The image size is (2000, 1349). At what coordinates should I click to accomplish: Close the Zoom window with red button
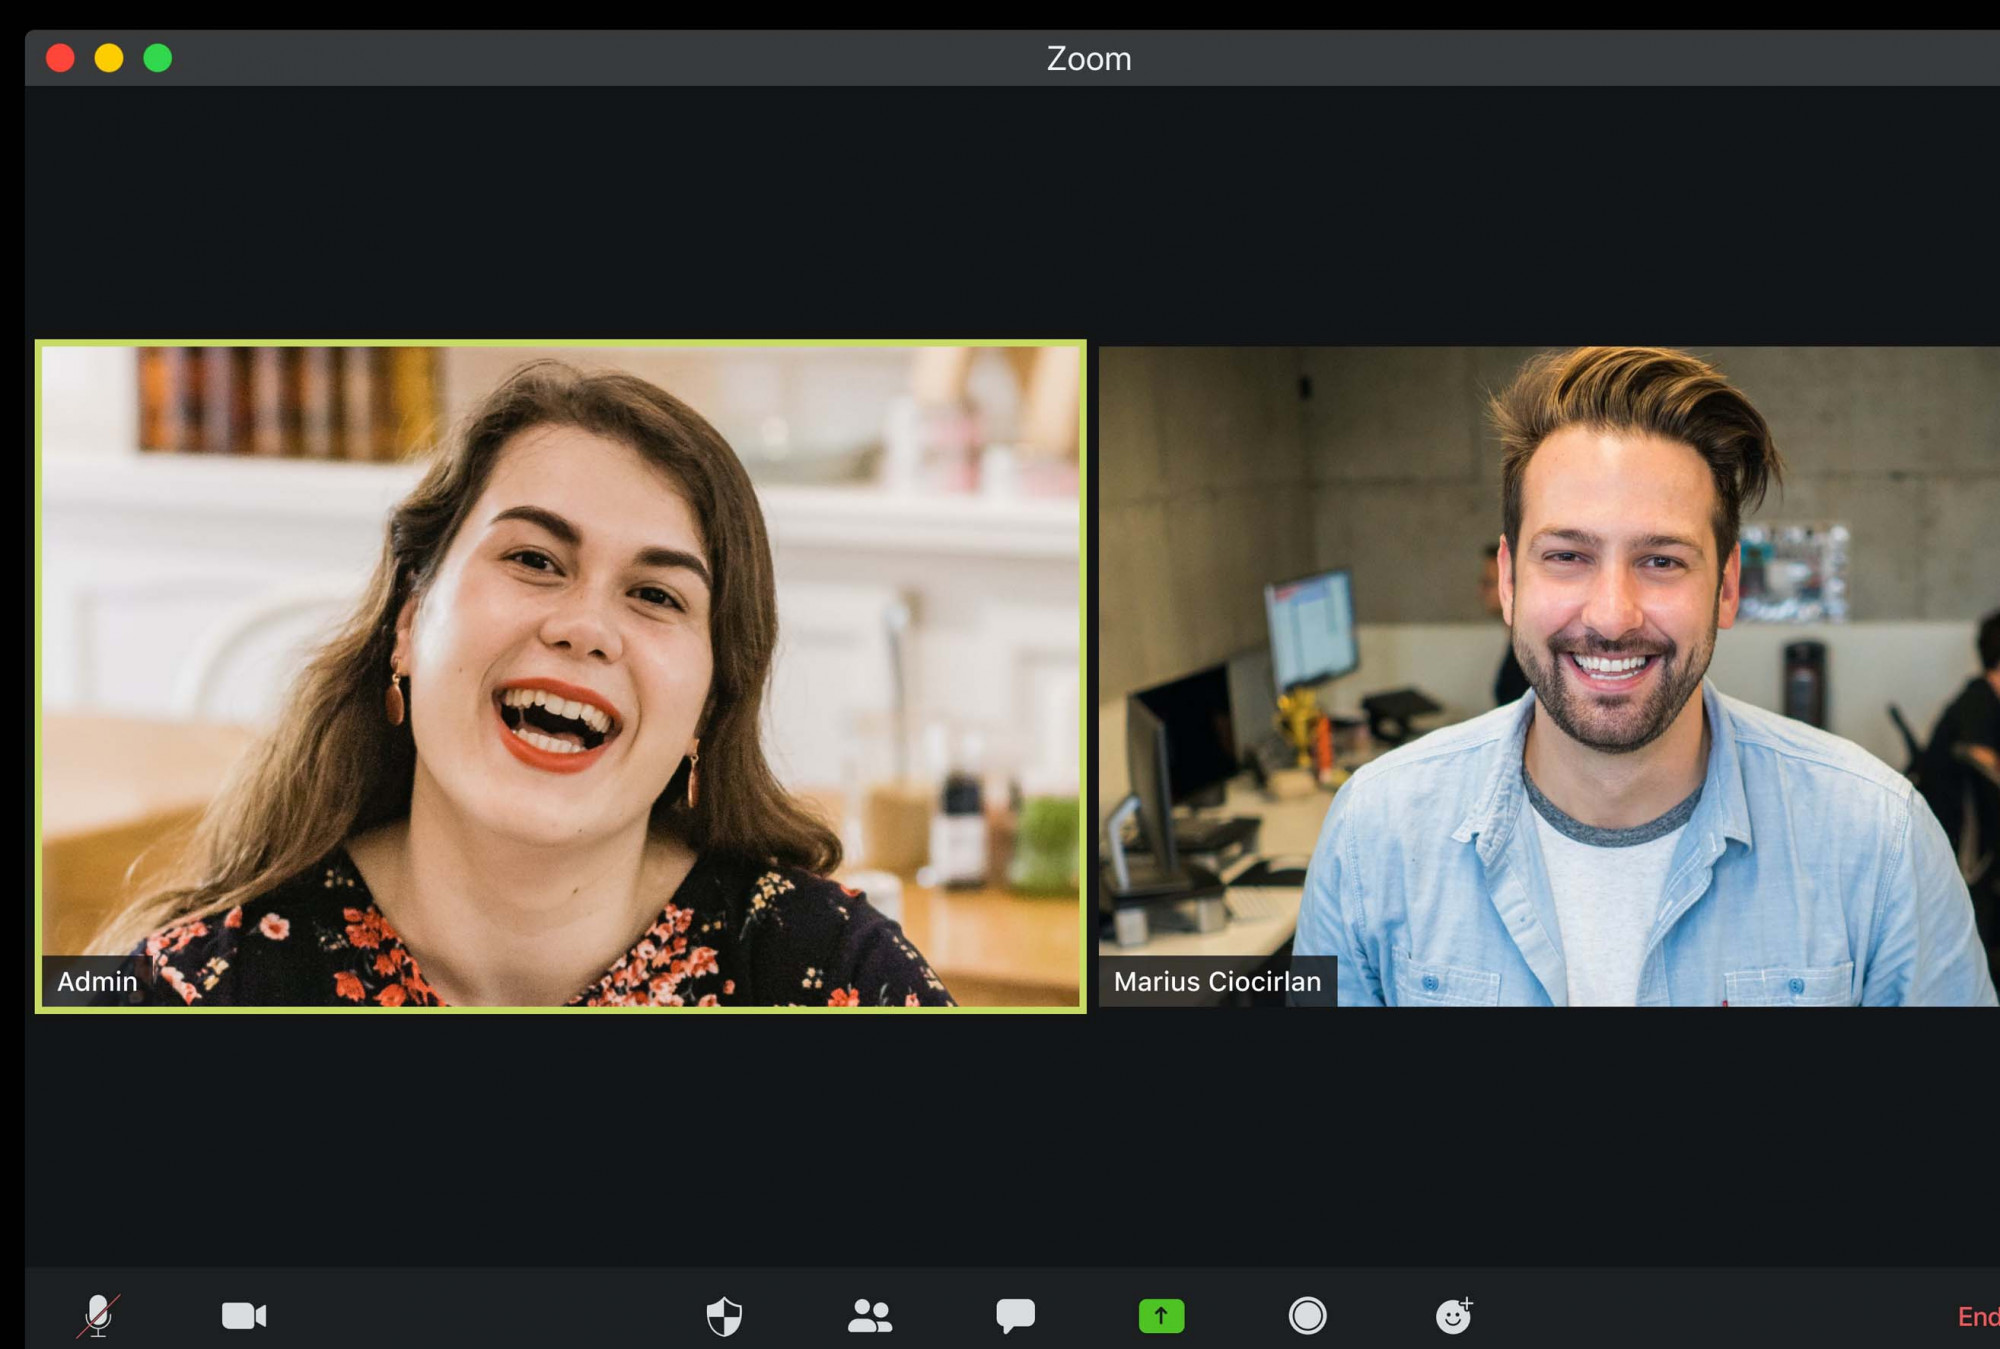click(60, 58)
